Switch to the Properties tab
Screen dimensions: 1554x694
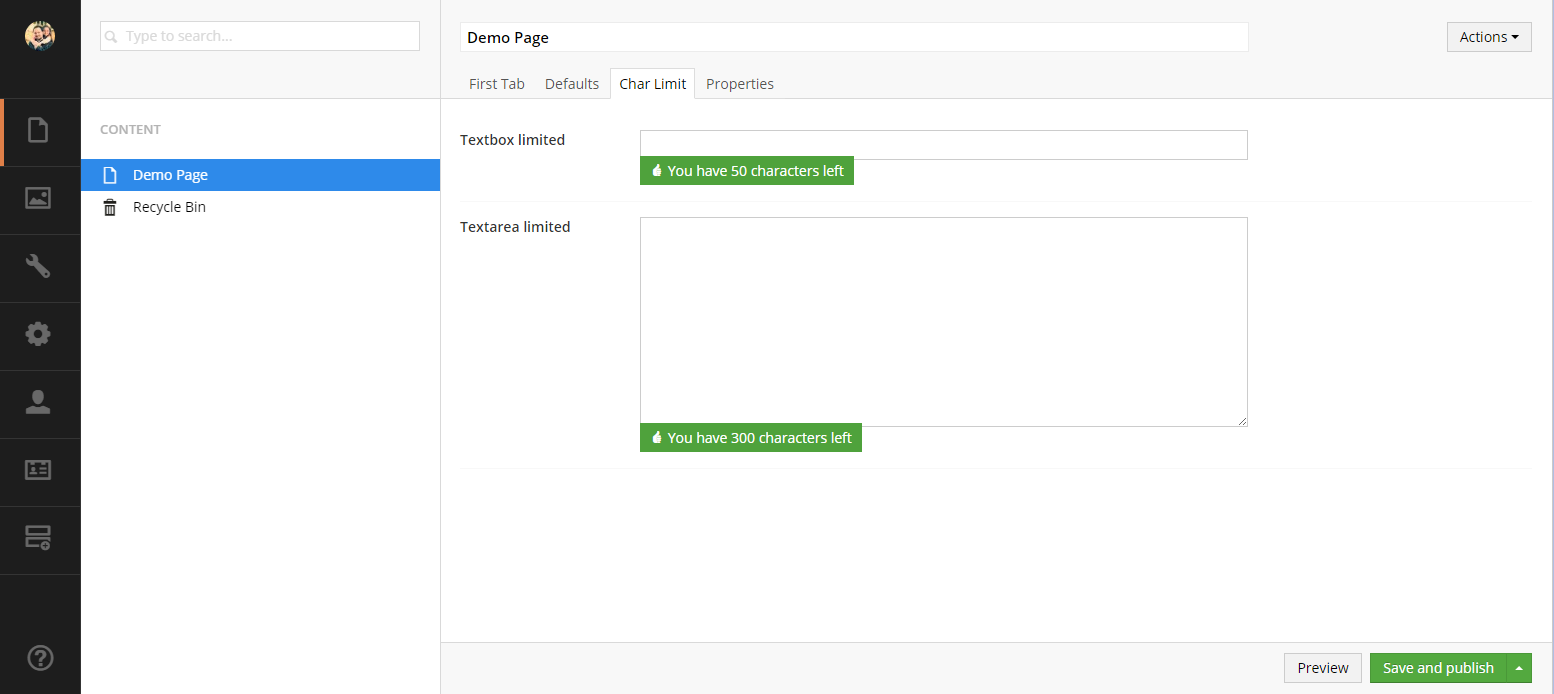[740, 83]
